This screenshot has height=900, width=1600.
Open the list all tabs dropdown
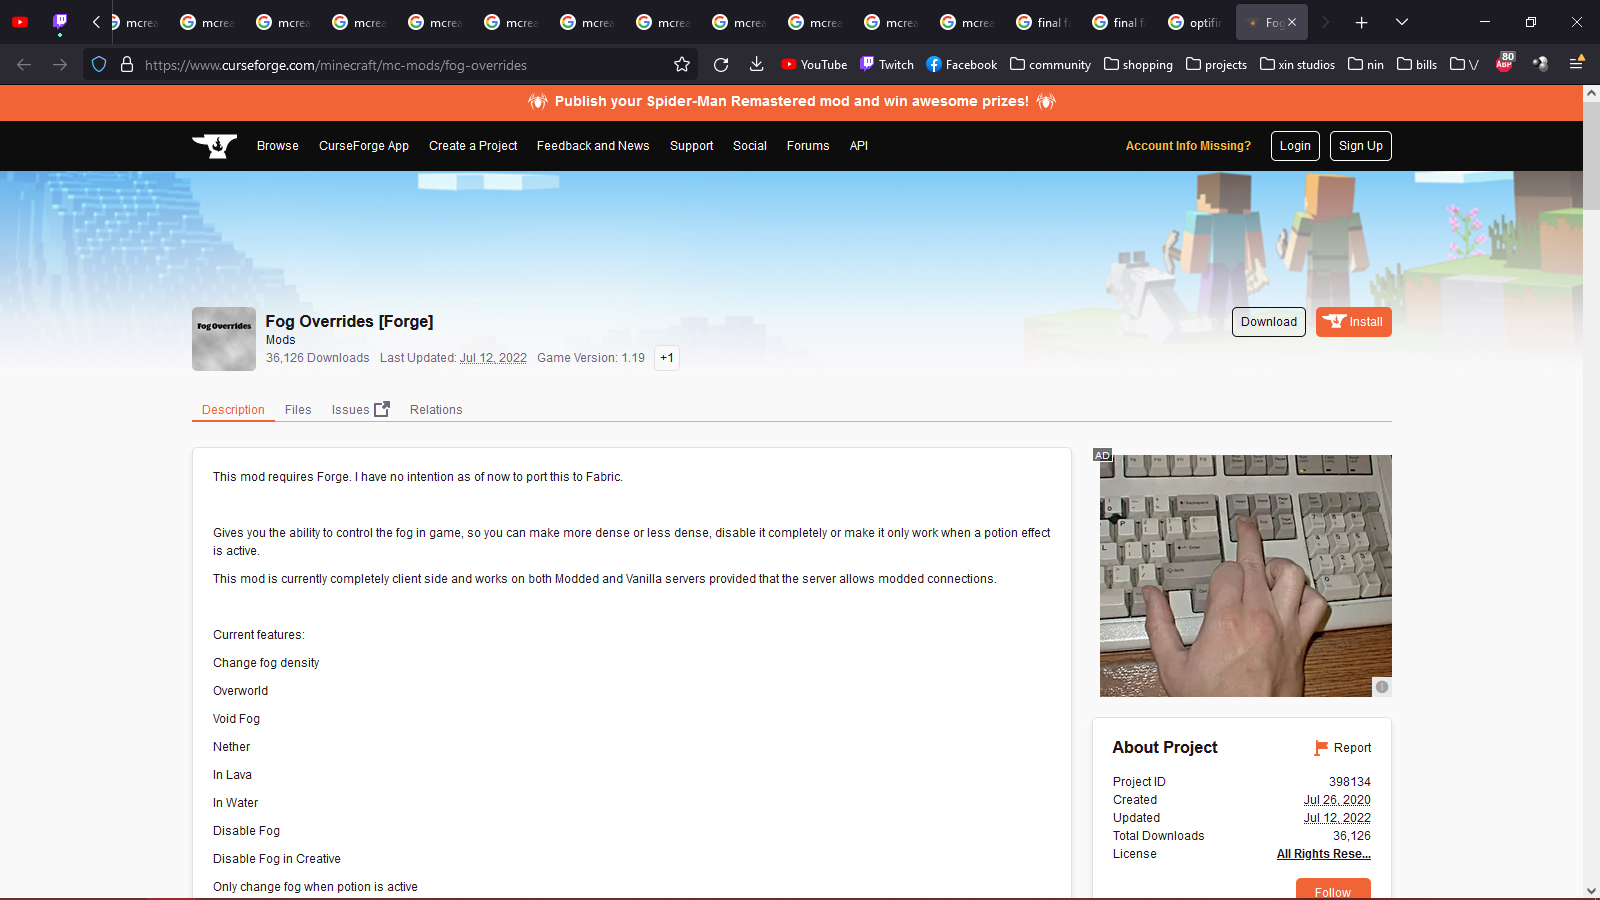[1402, 22]
